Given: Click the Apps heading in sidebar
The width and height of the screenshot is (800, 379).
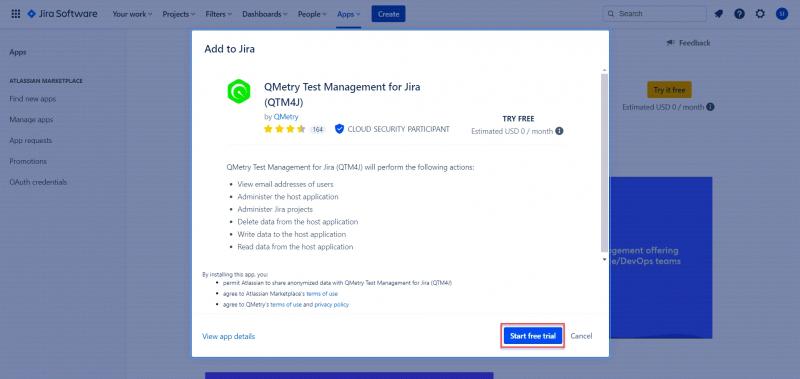Looking at the screenshot, I should tap(18, 52).
